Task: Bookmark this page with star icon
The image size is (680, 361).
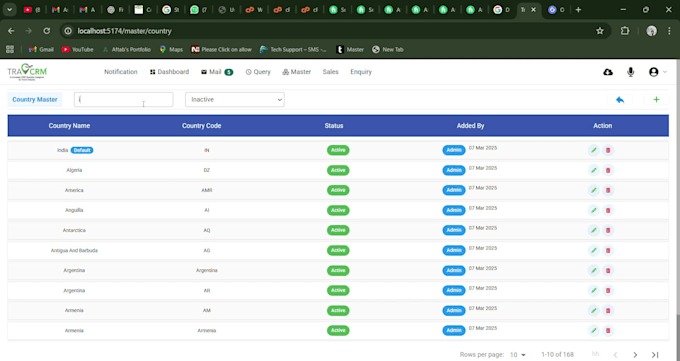Action: pos(600,31)
